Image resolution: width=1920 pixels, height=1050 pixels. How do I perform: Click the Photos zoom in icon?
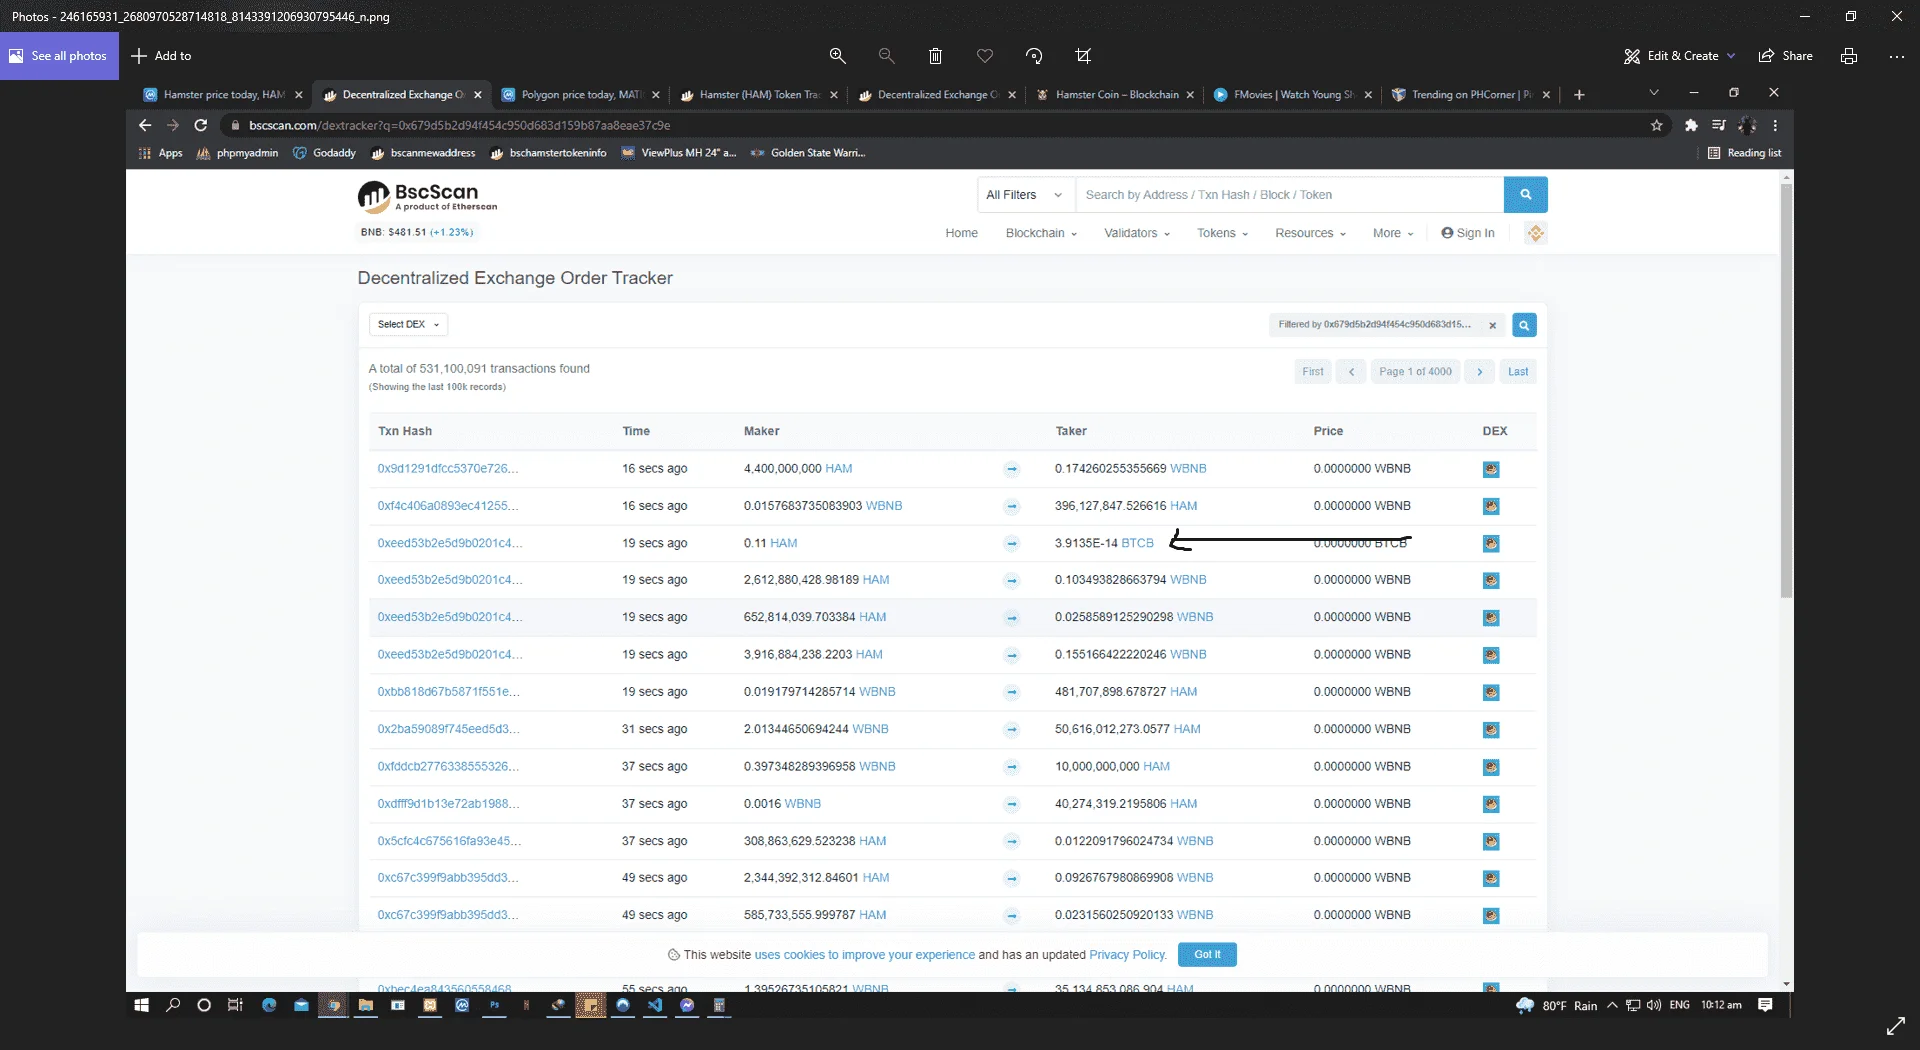pyautogui.click(x=838, y=56)
